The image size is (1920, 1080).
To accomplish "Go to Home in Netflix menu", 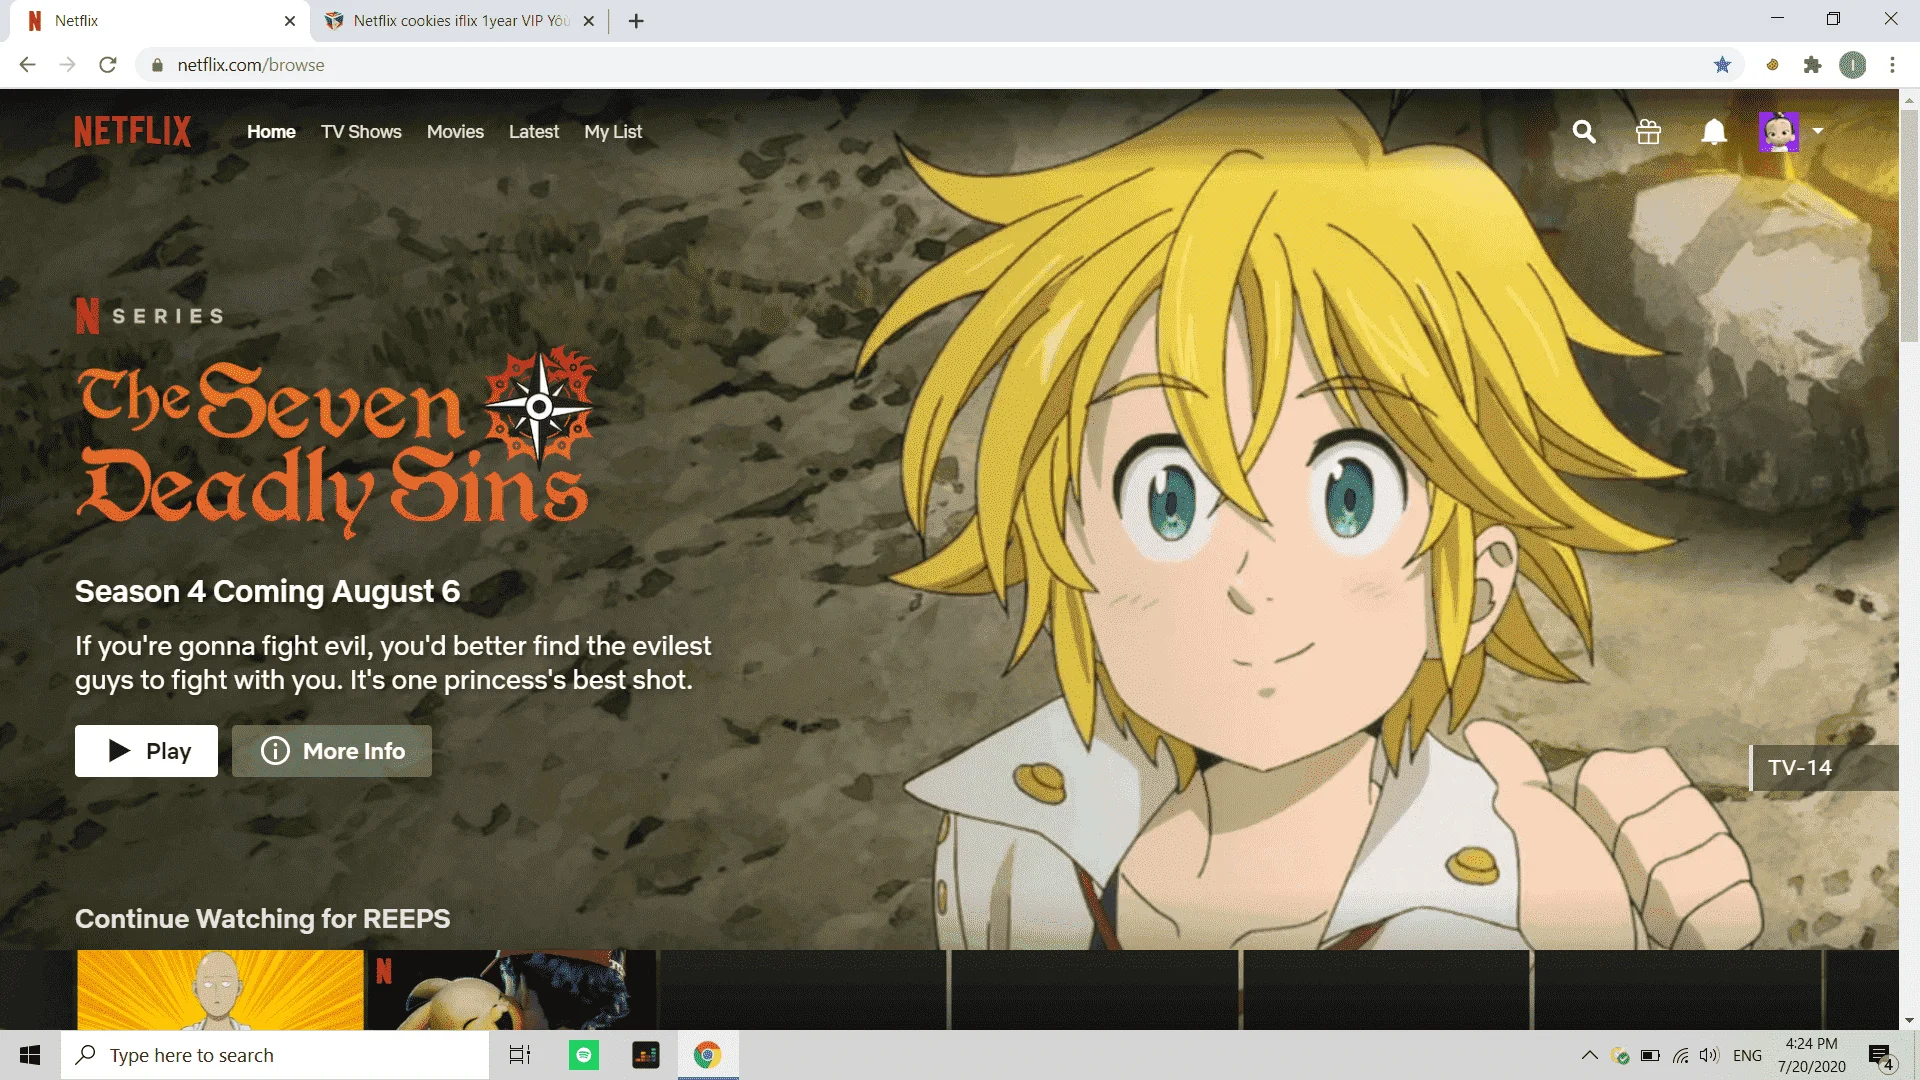I will (271, 132).
